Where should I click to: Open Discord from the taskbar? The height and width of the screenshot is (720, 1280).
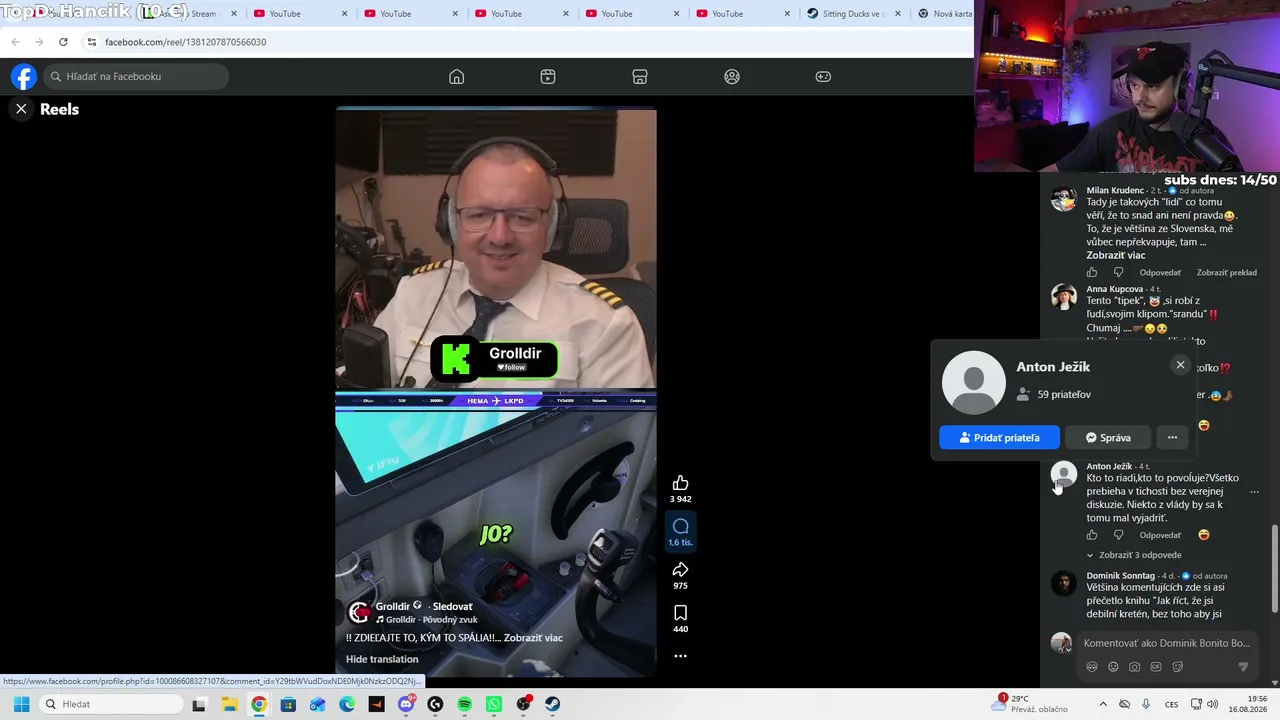click(406, 704)
